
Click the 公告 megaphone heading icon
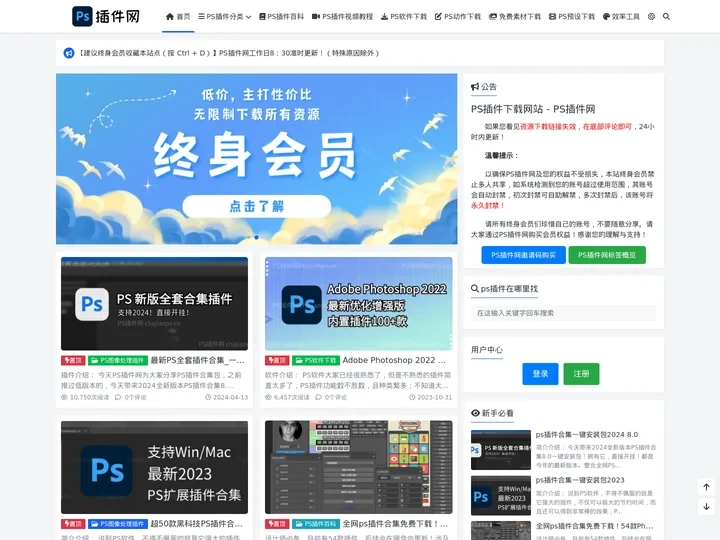click(475, 86)
